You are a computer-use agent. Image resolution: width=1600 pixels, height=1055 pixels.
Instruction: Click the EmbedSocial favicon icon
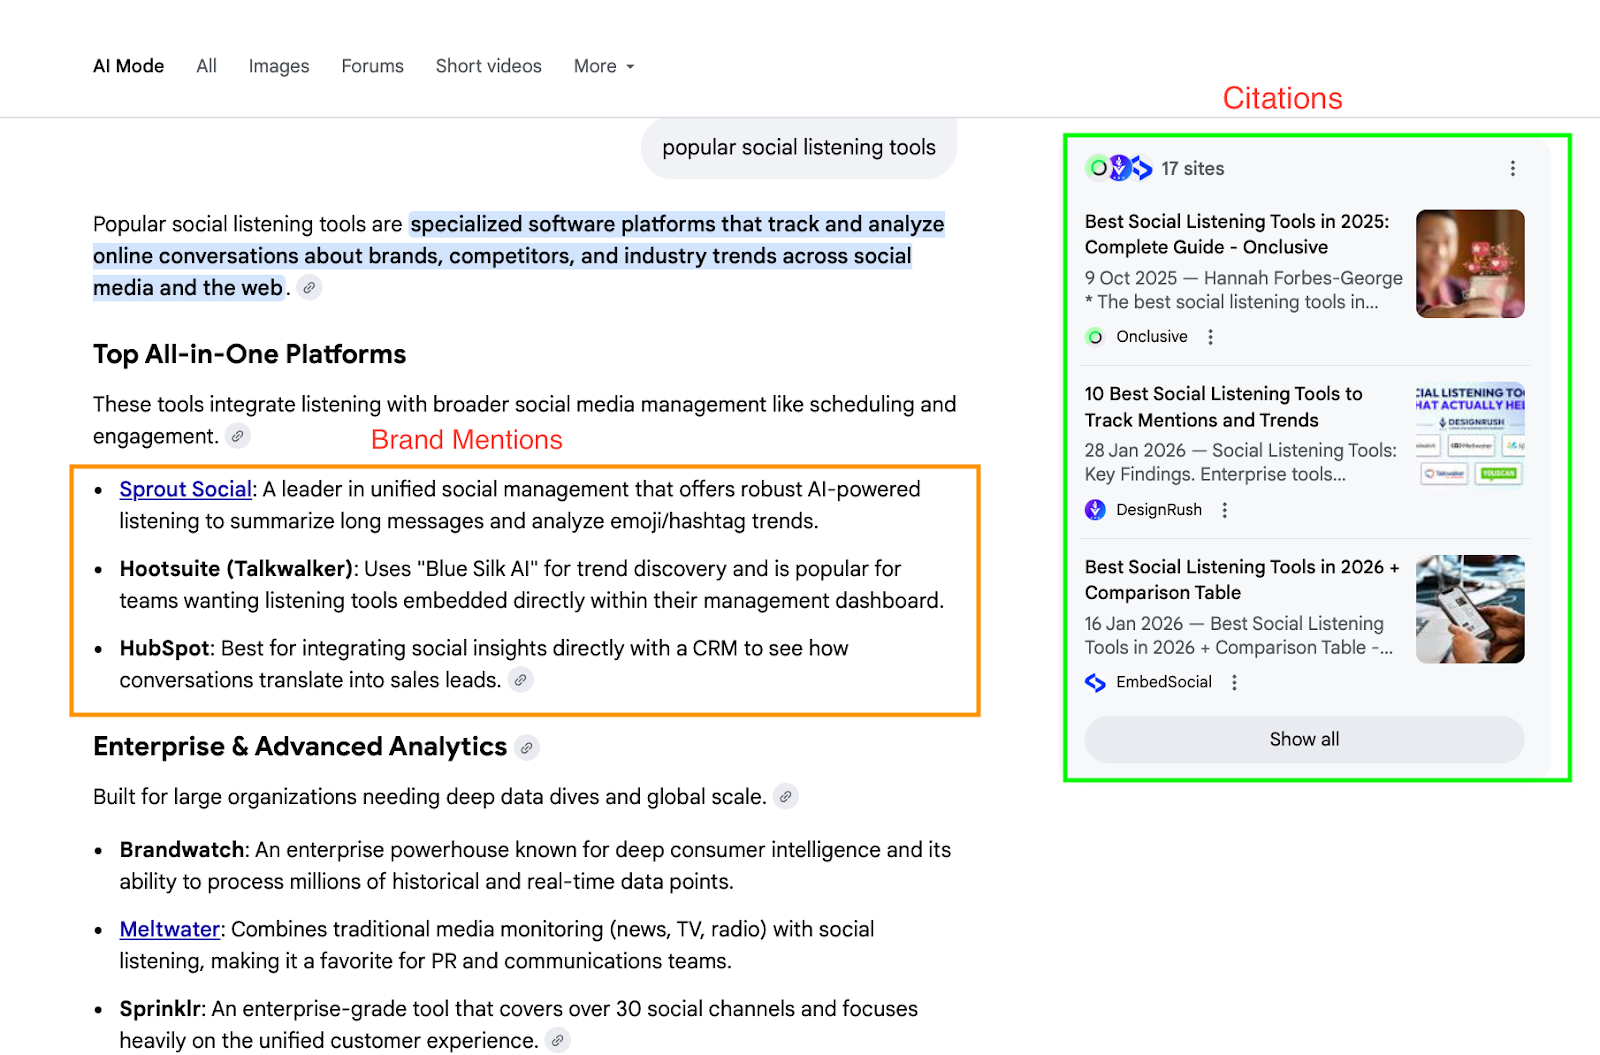coord(1094,682)
